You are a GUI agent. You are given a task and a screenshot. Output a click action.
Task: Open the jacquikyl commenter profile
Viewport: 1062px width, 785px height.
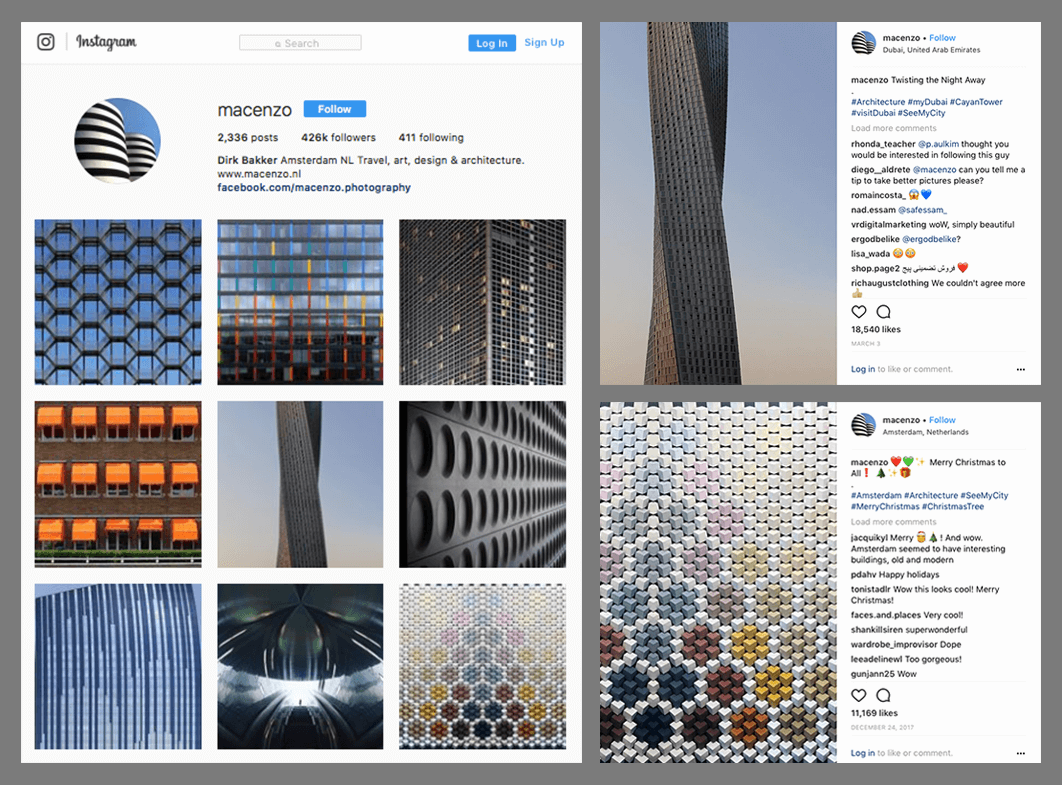click(869, 537)
